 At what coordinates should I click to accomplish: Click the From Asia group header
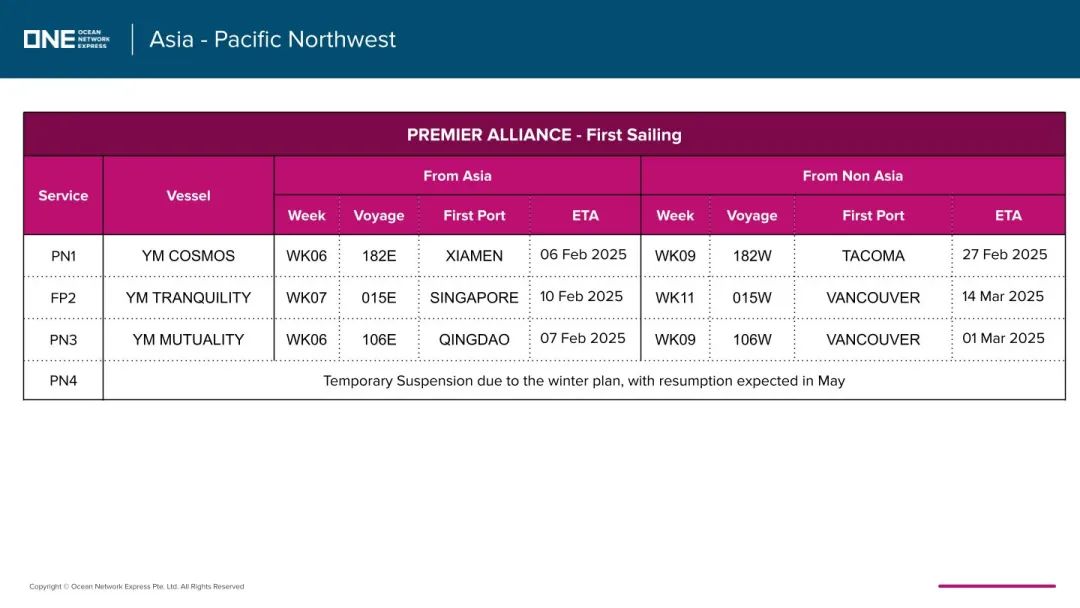tap(457, 176)
